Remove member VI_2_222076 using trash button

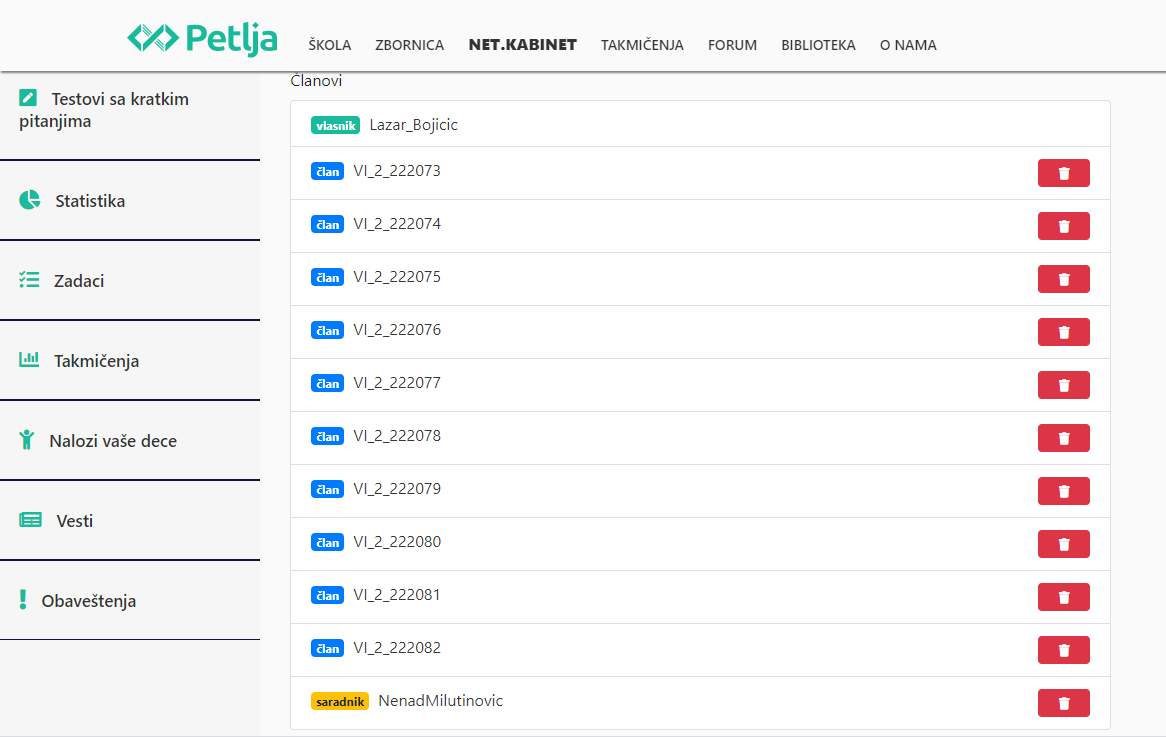[1063, 332]
